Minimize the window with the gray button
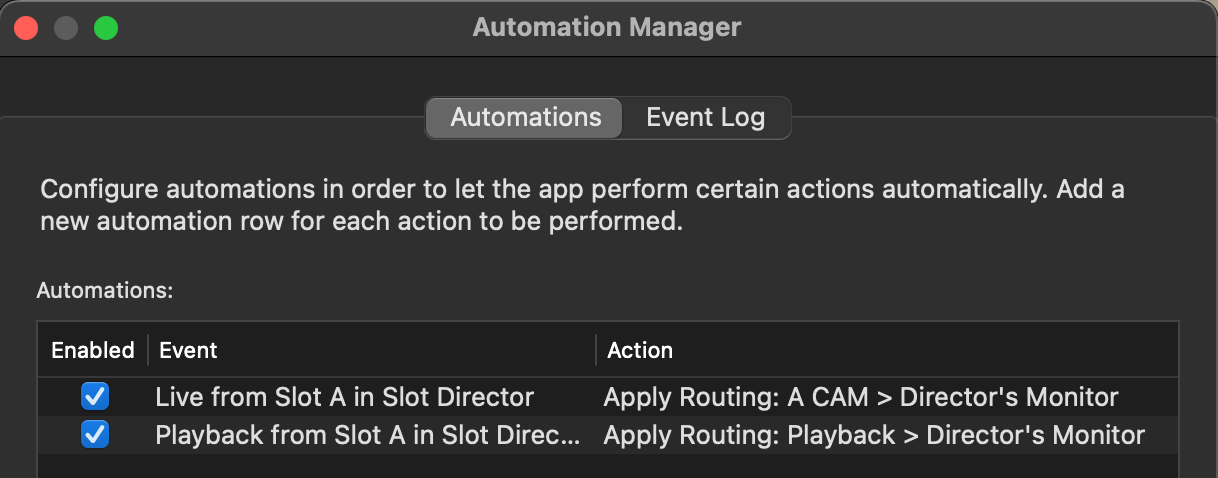 [66, 28]
